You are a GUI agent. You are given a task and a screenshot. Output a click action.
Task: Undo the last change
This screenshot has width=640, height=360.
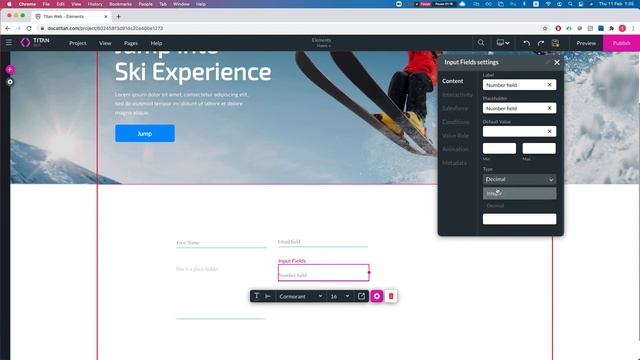[x=527, y=43]
